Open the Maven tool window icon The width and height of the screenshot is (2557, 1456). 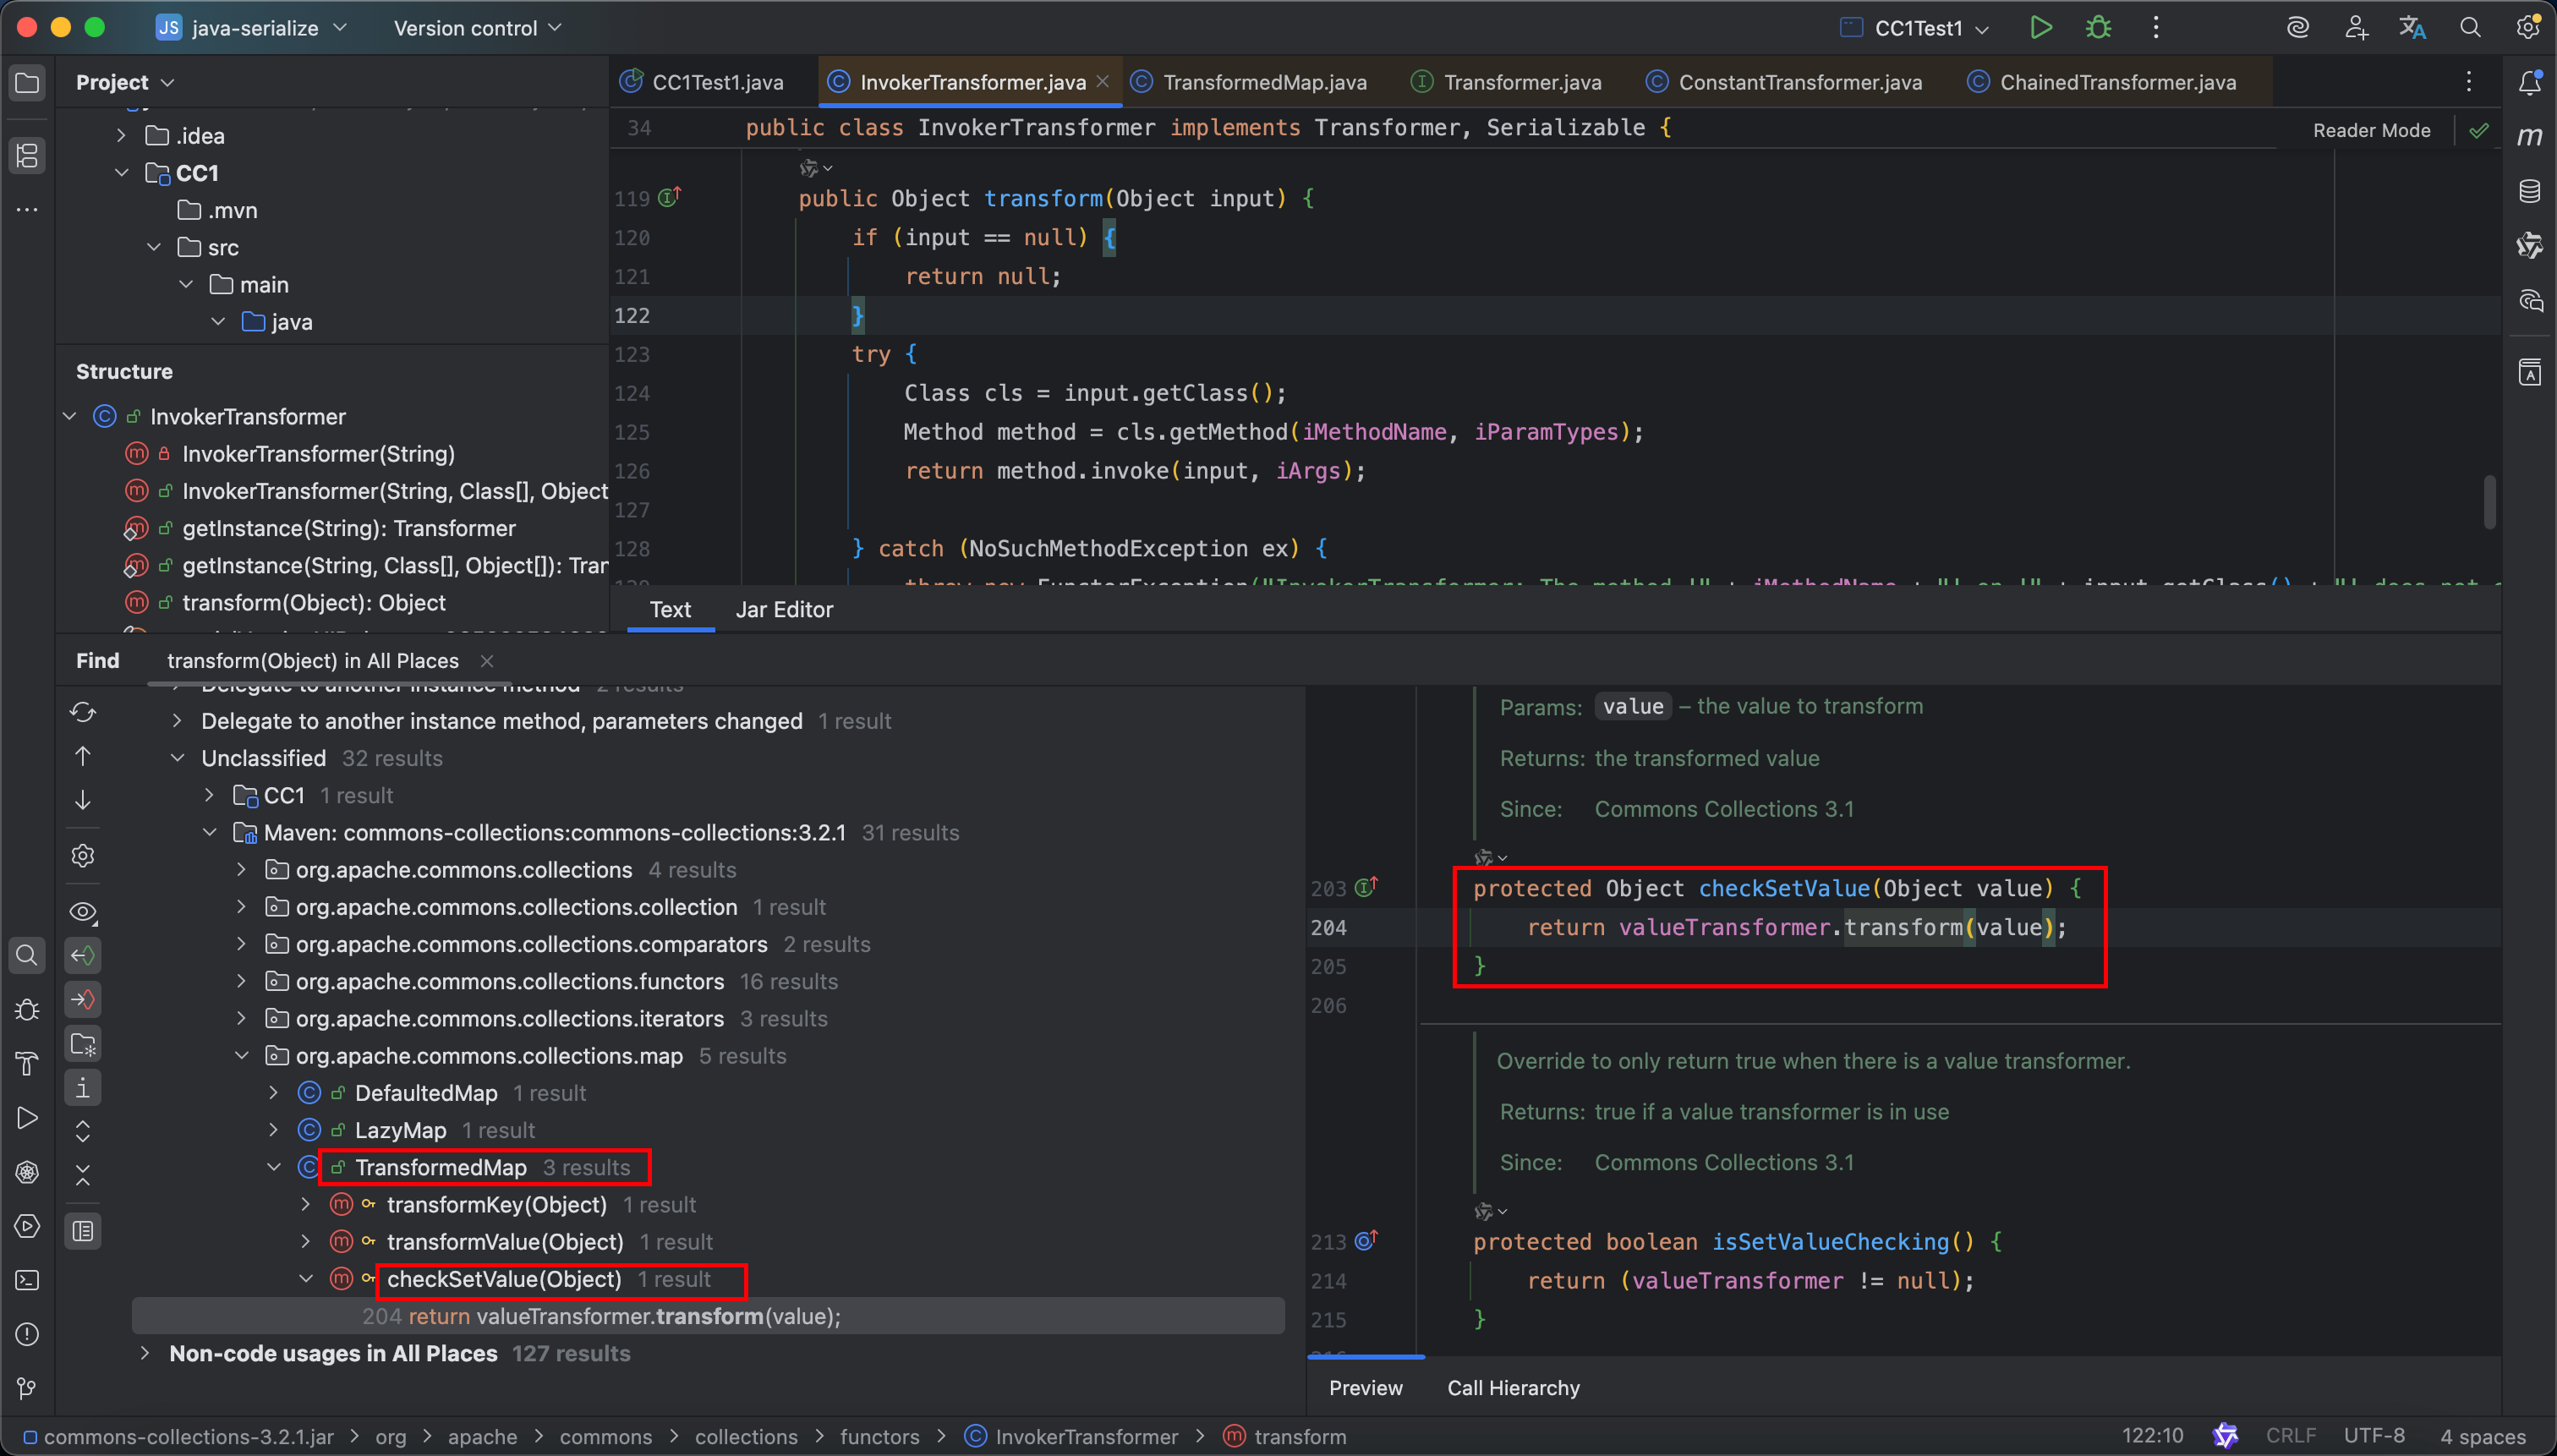coord(2530,136)
